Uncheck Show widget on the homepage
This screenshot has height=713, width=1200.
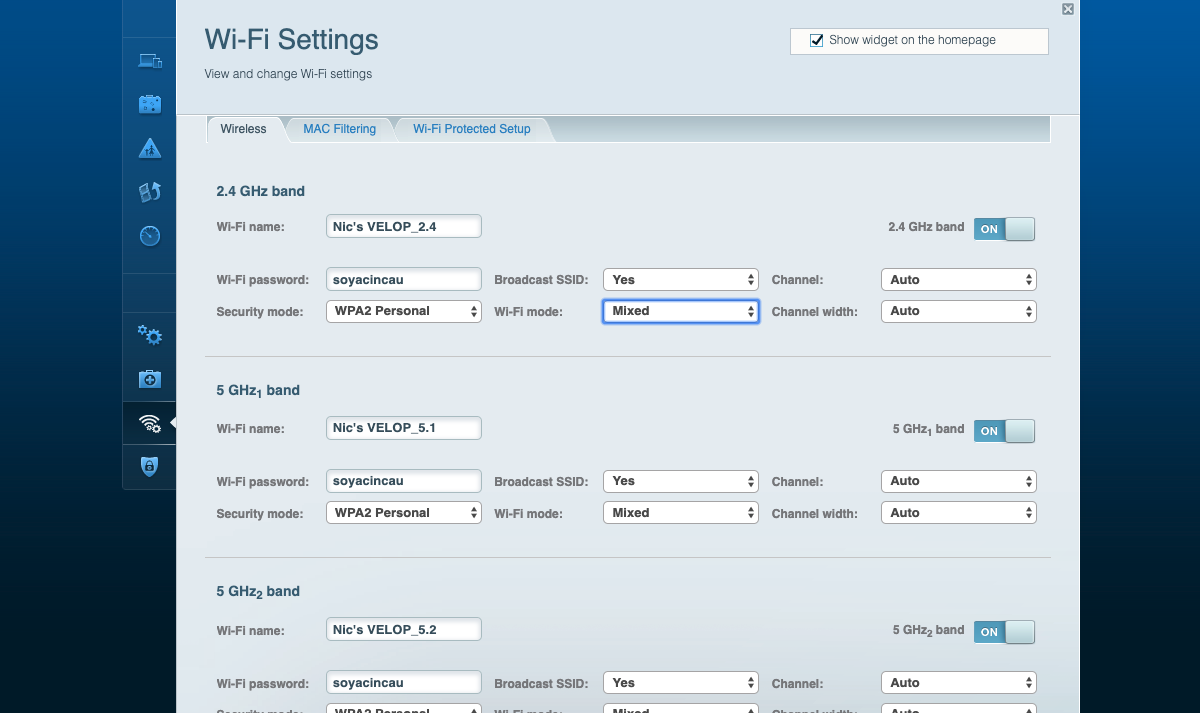click(816, 41)
